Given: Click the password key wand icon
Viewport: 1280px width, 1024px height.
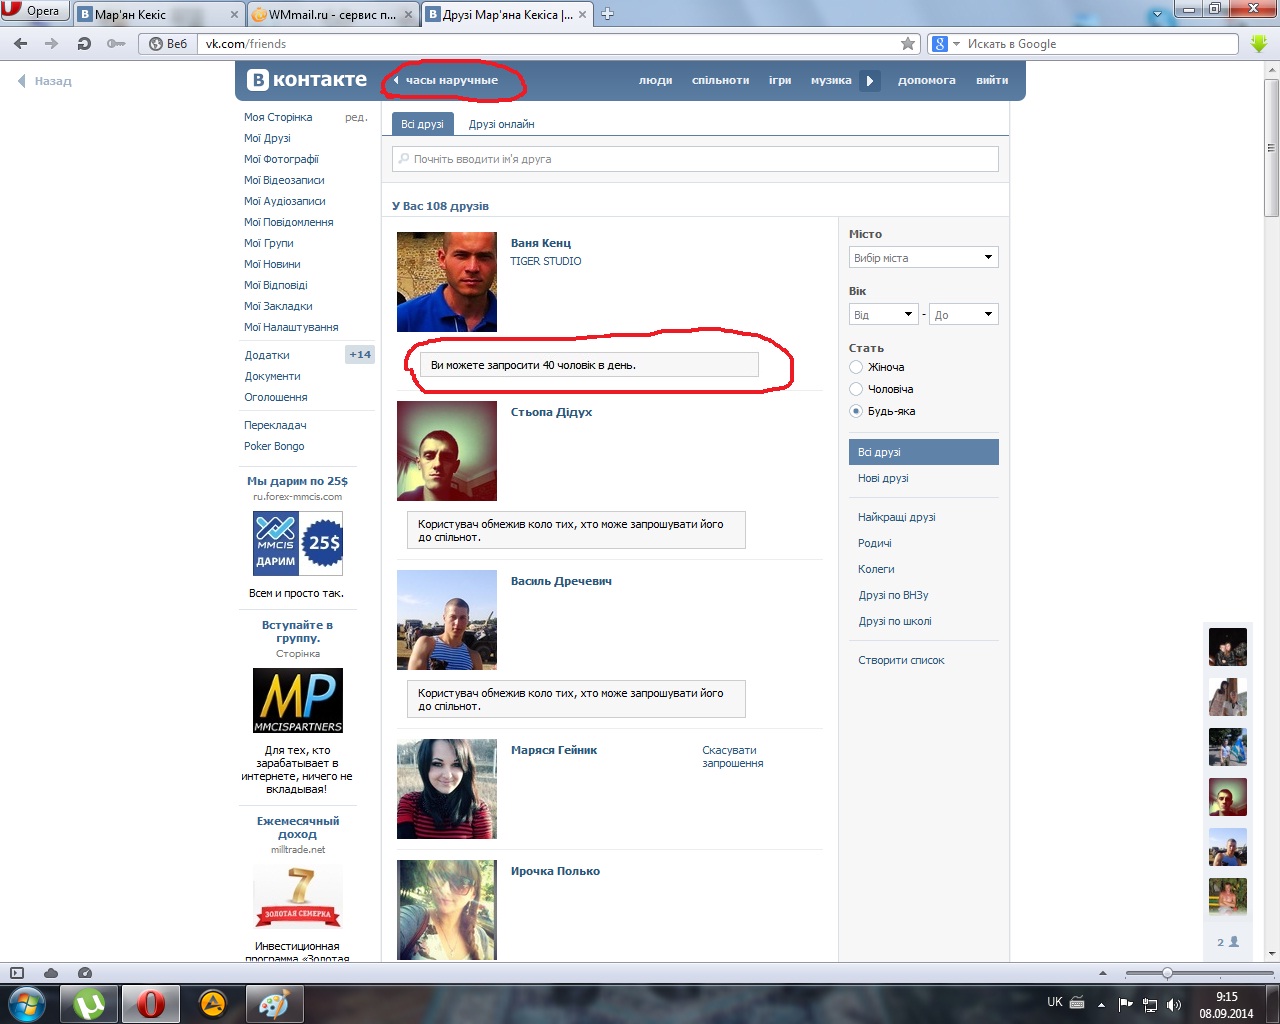Looking at the screenshot, I should coord(116,44).
